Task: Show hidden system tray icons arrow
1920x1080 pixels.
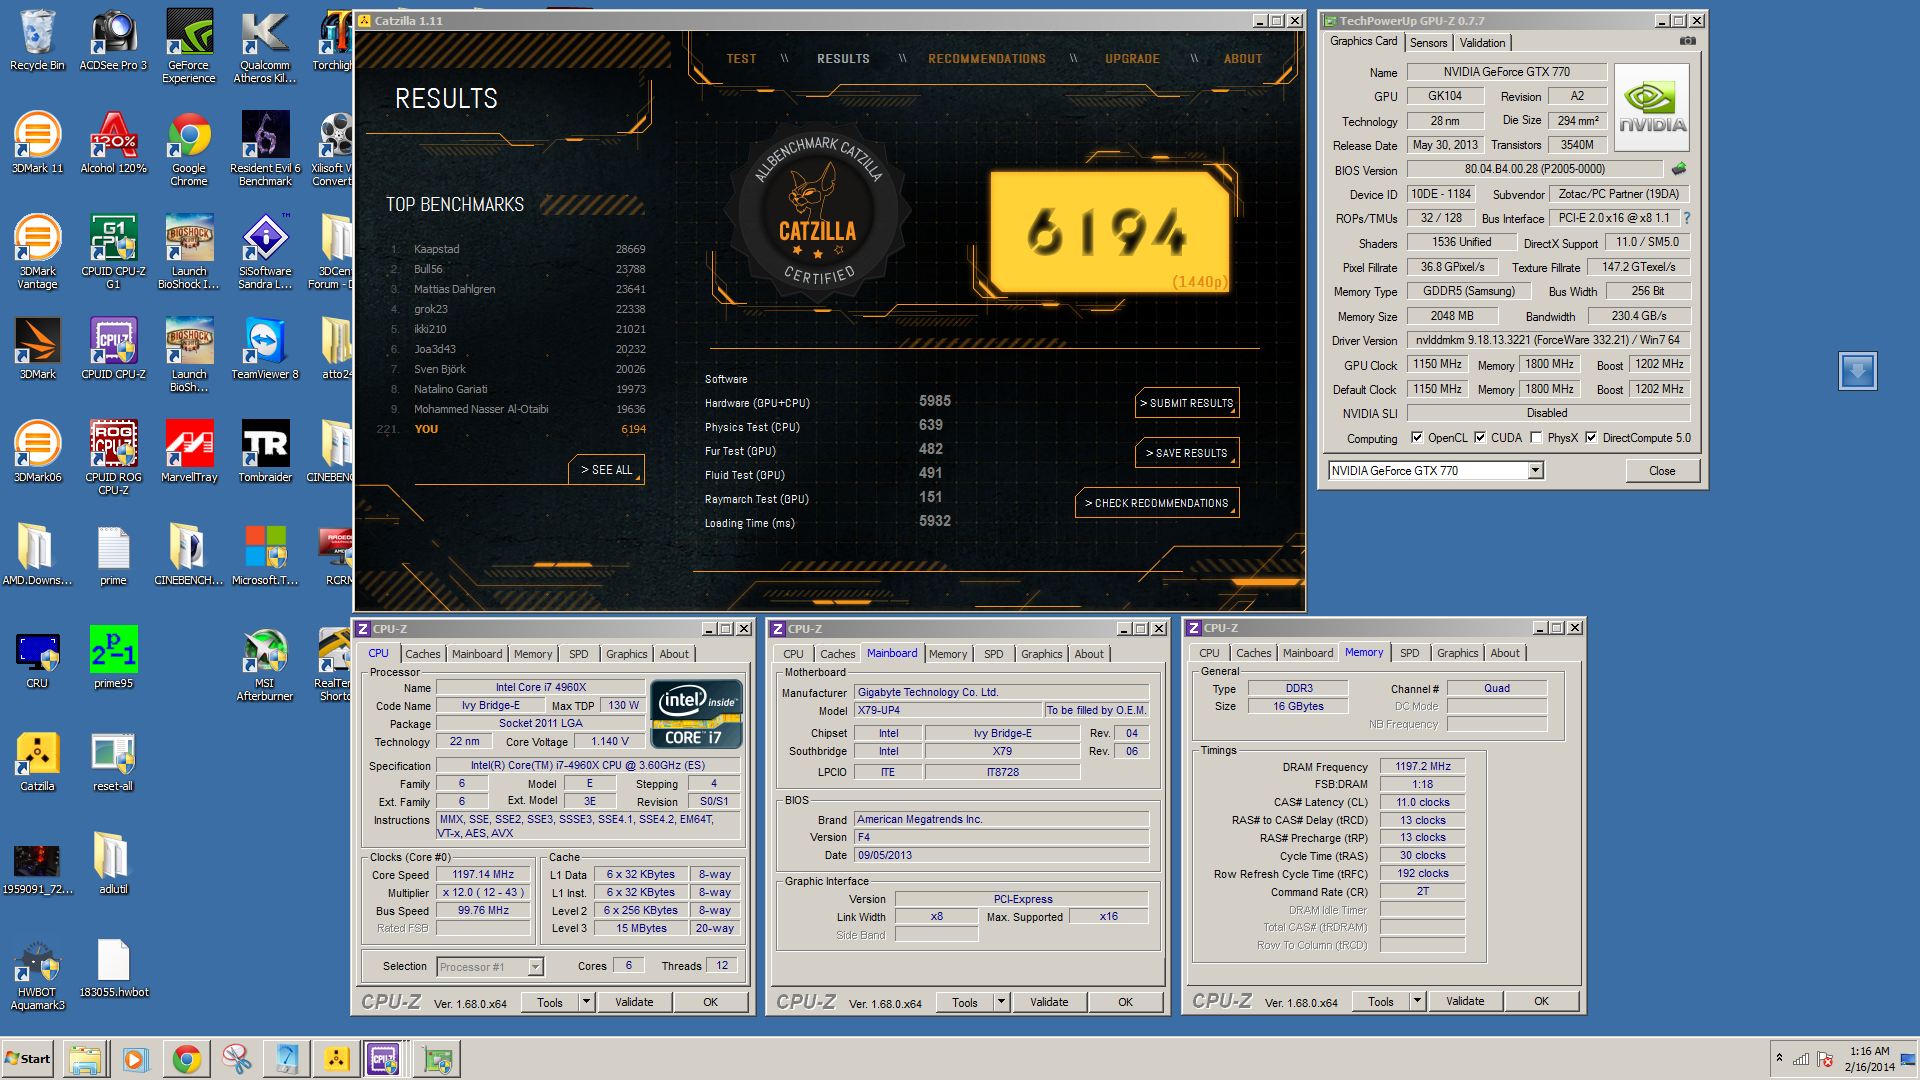Action: click(x=1779, y=1058)
